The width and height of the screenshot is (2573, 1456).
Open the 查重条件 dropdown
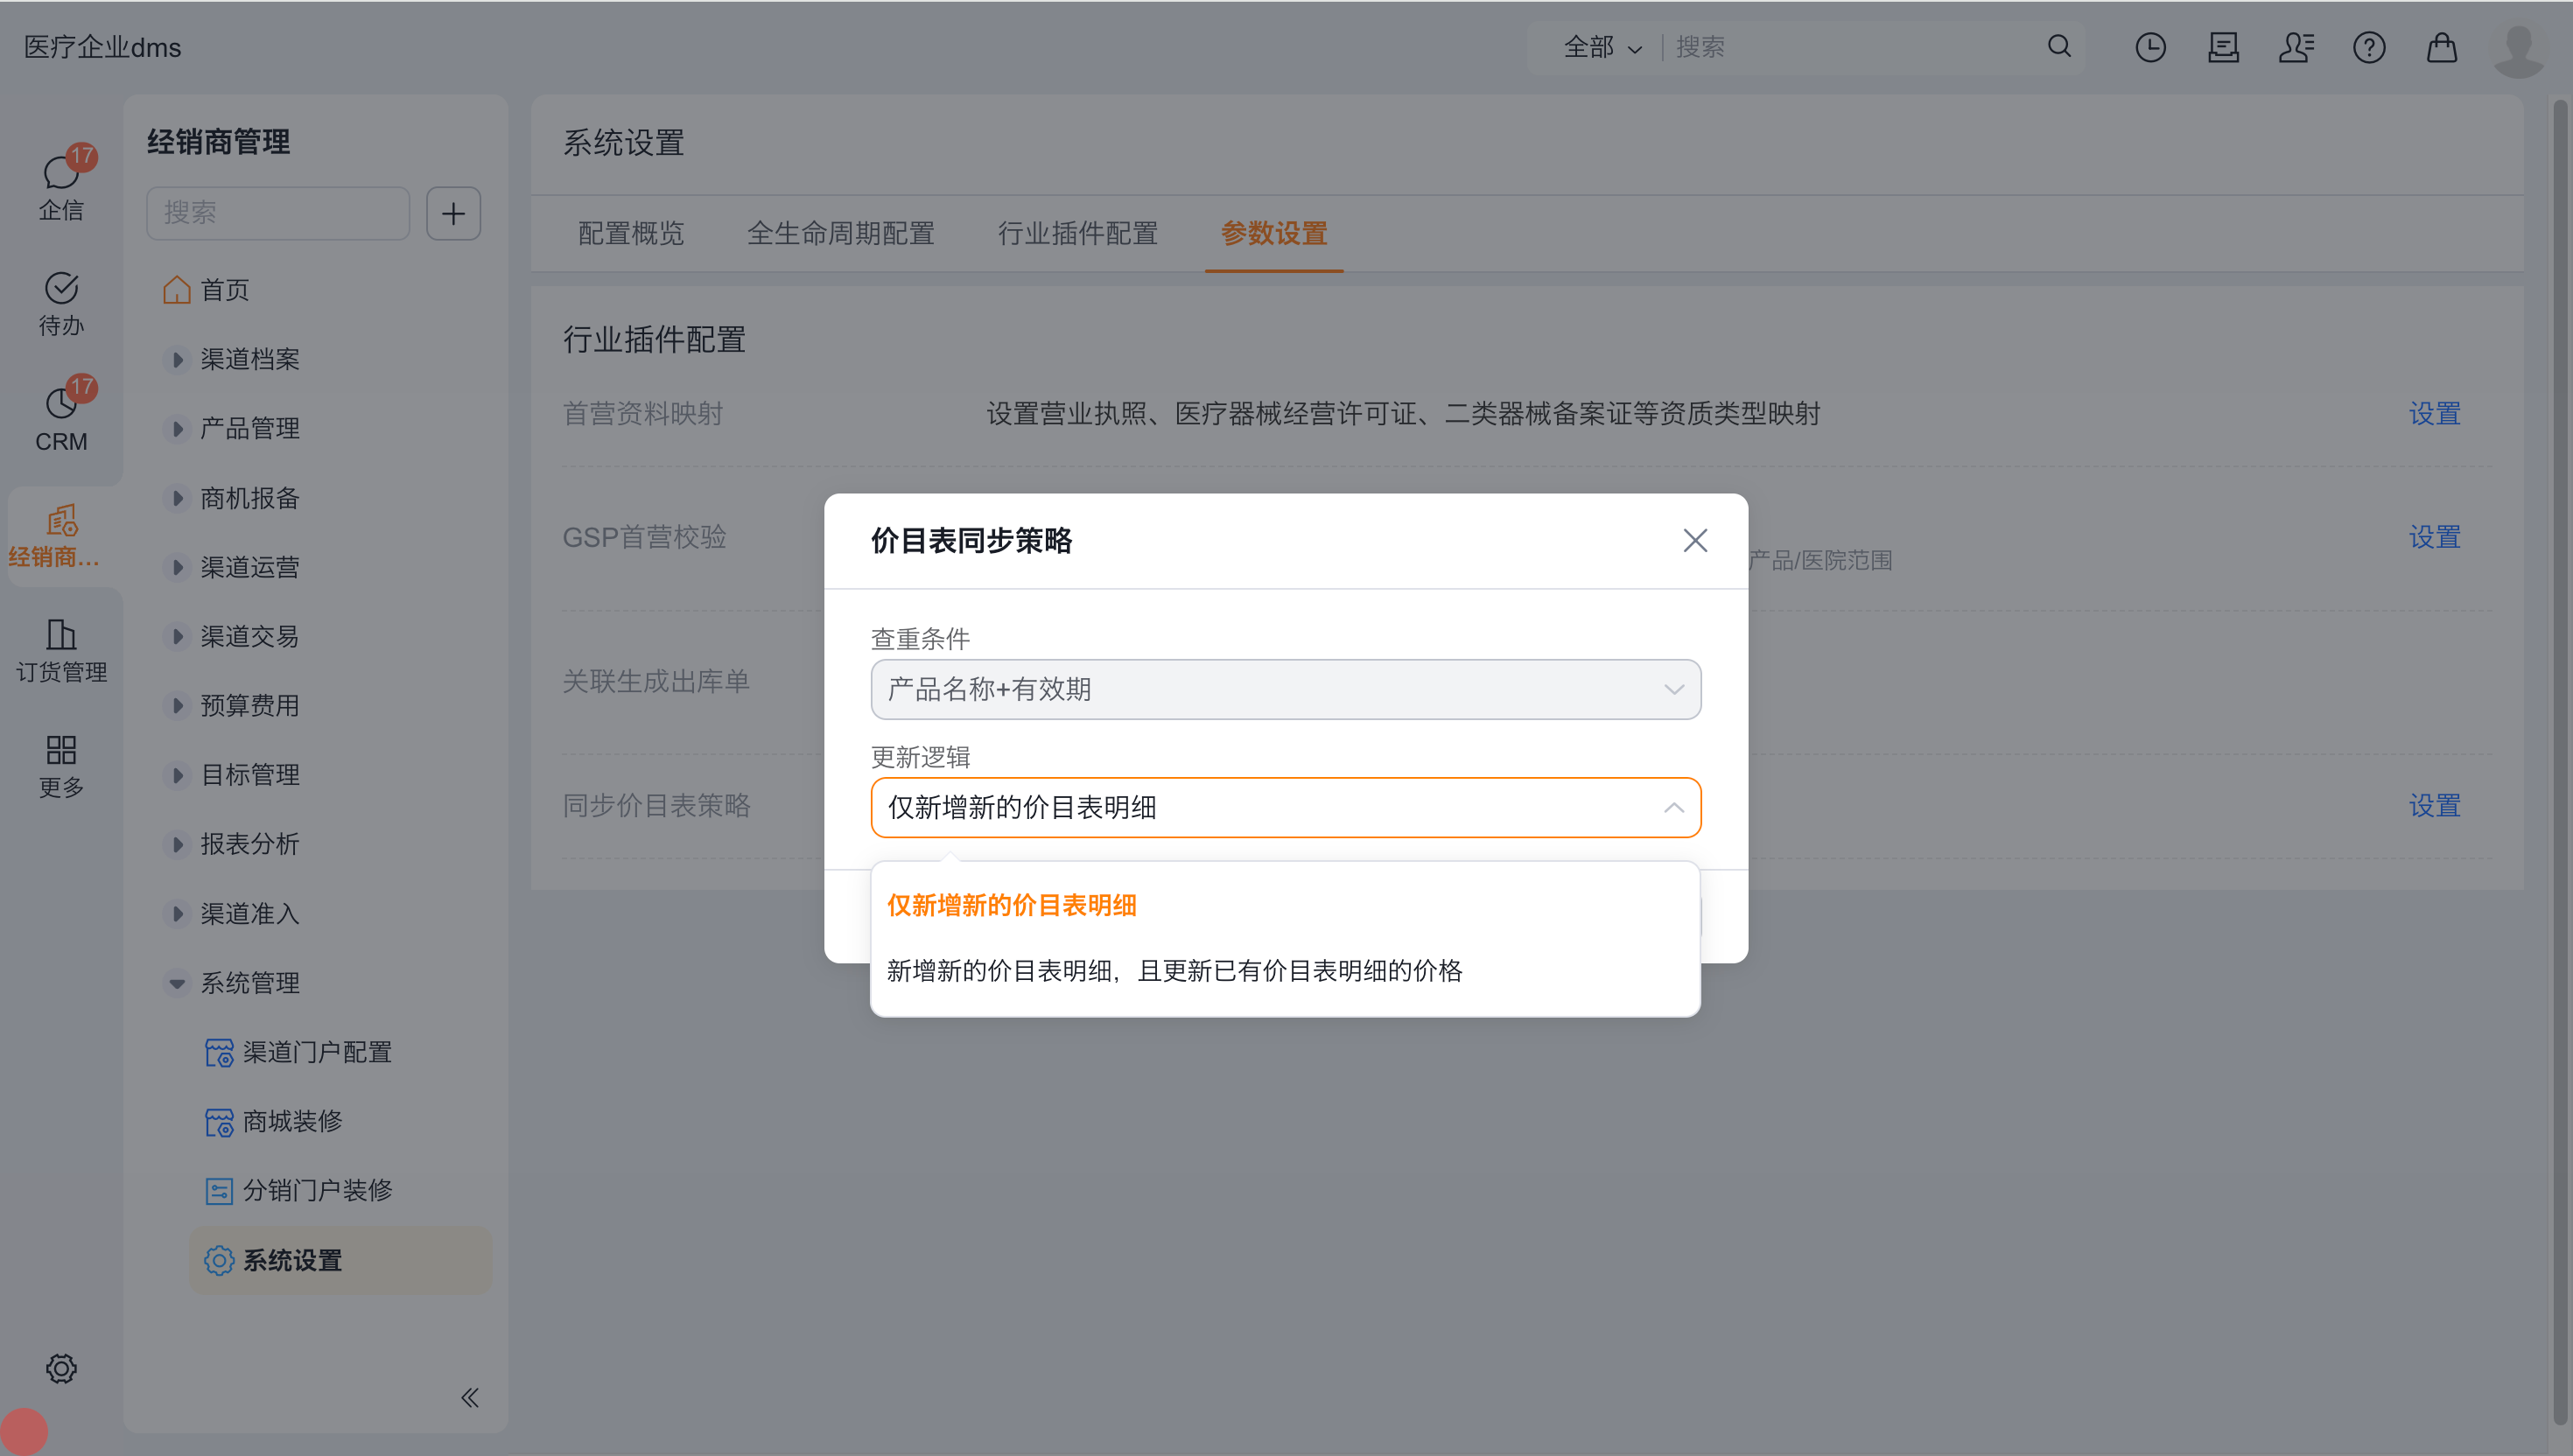pos(1285,689)
